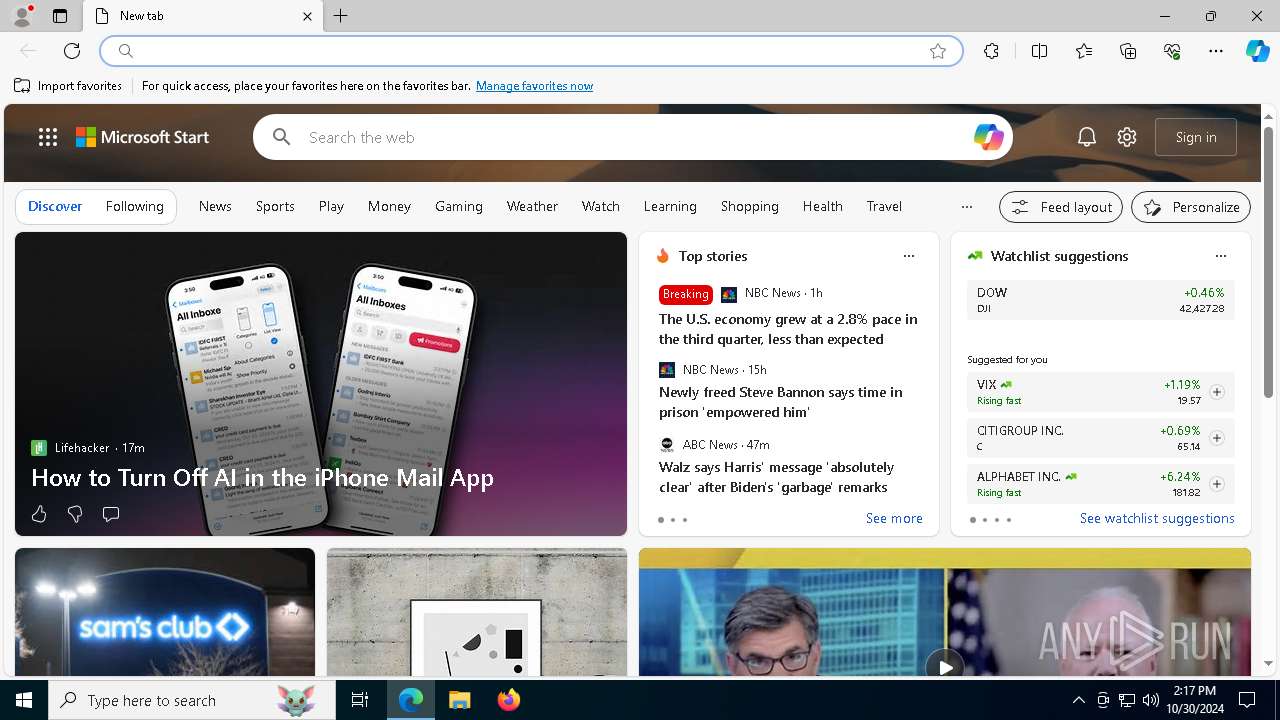Open the Collections icon
1280x720 pixels.
[x=1128, y=51]
